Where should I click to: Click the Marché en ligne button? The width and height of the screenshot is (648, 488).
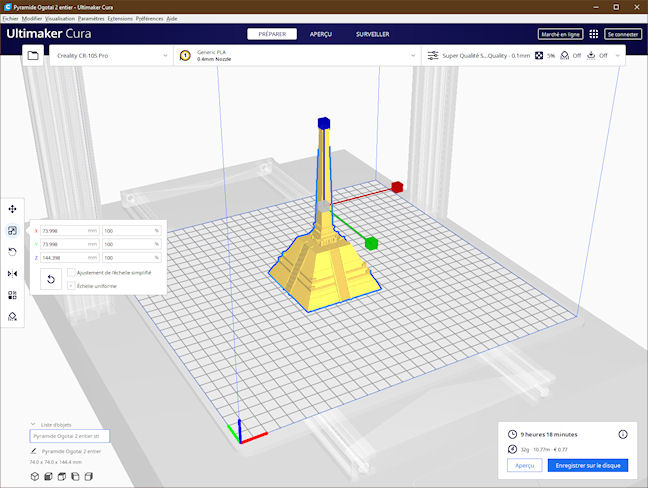coord(560,34)
